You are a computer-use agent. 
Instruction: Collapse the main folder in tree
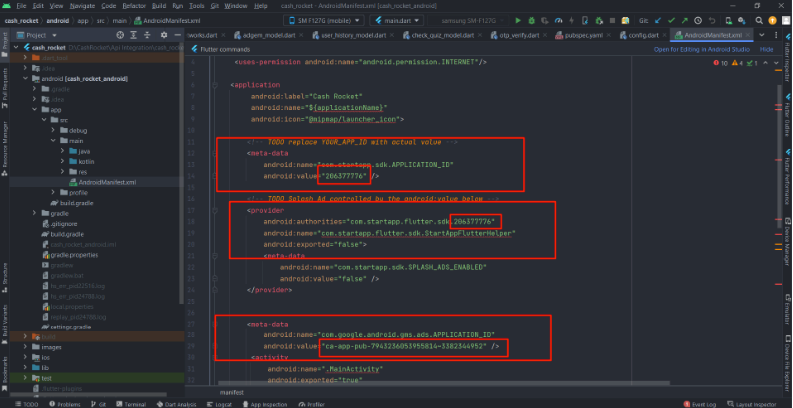(x=53, y=141)
